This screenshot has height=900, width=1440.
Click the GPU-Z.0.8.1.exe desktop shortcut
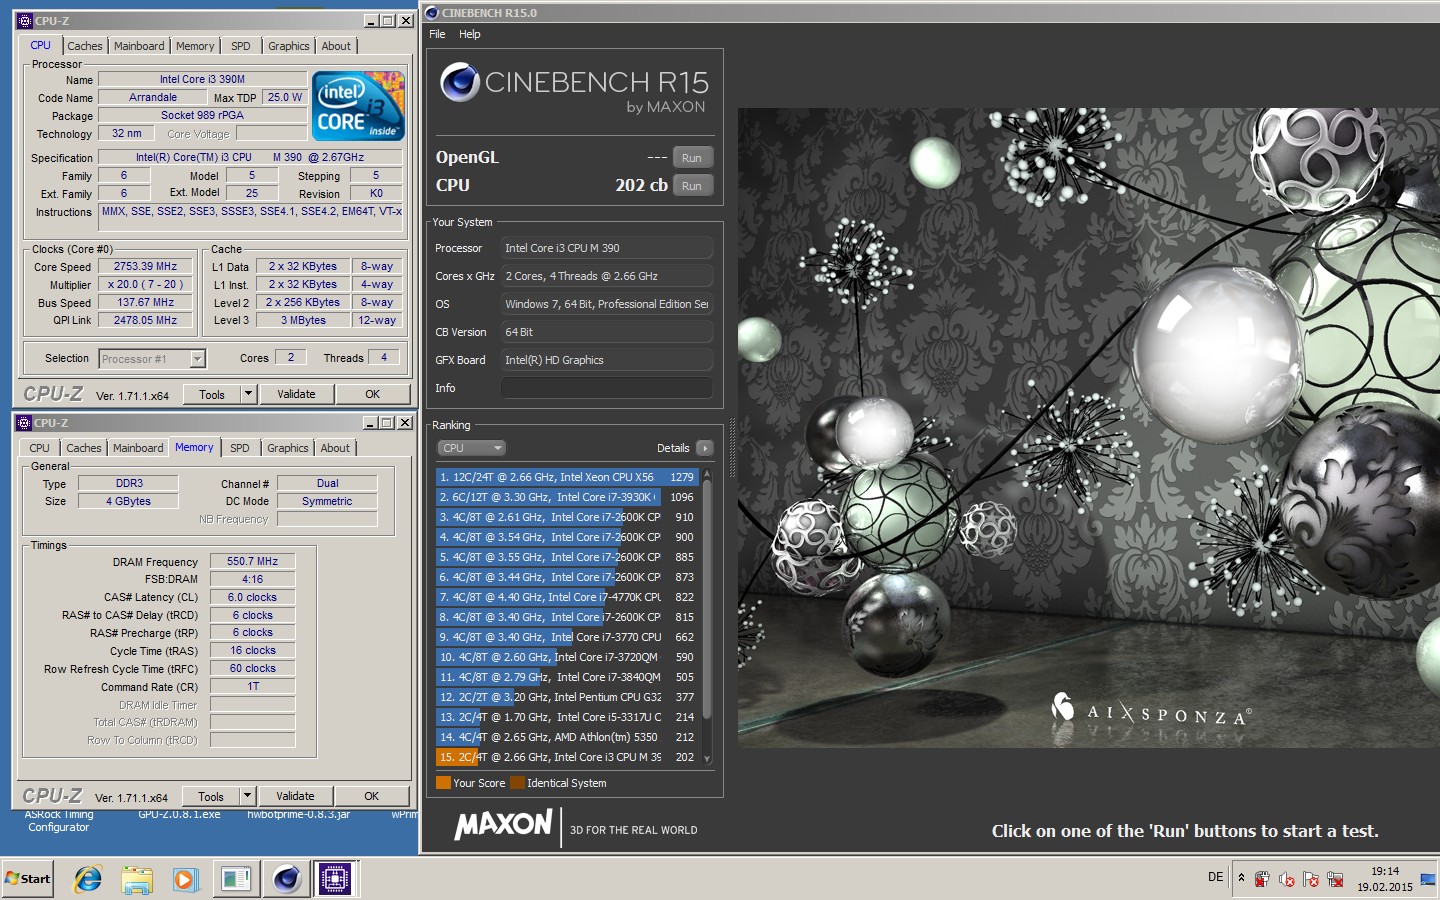point(179,814)
